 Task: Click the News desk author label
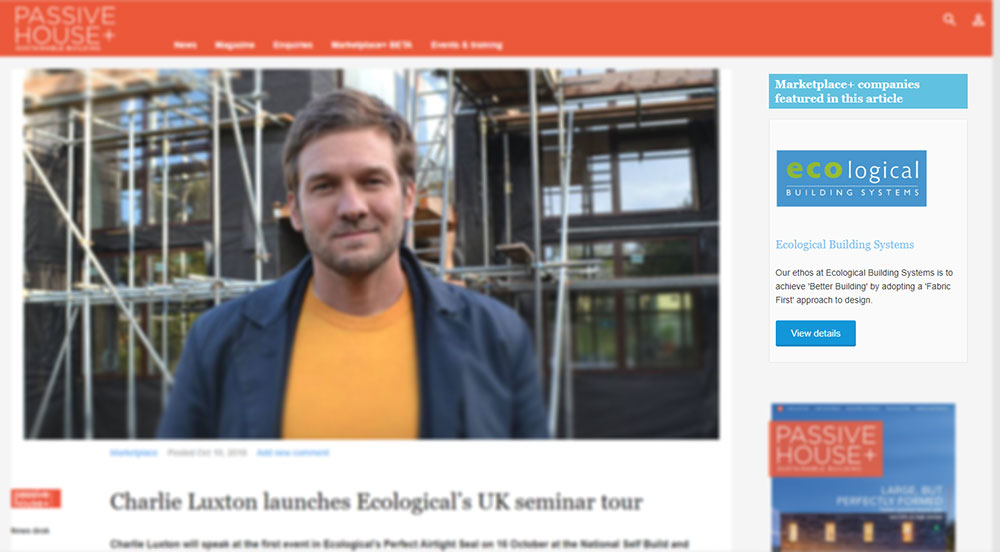pyautogui.click(x=30, y=530)
